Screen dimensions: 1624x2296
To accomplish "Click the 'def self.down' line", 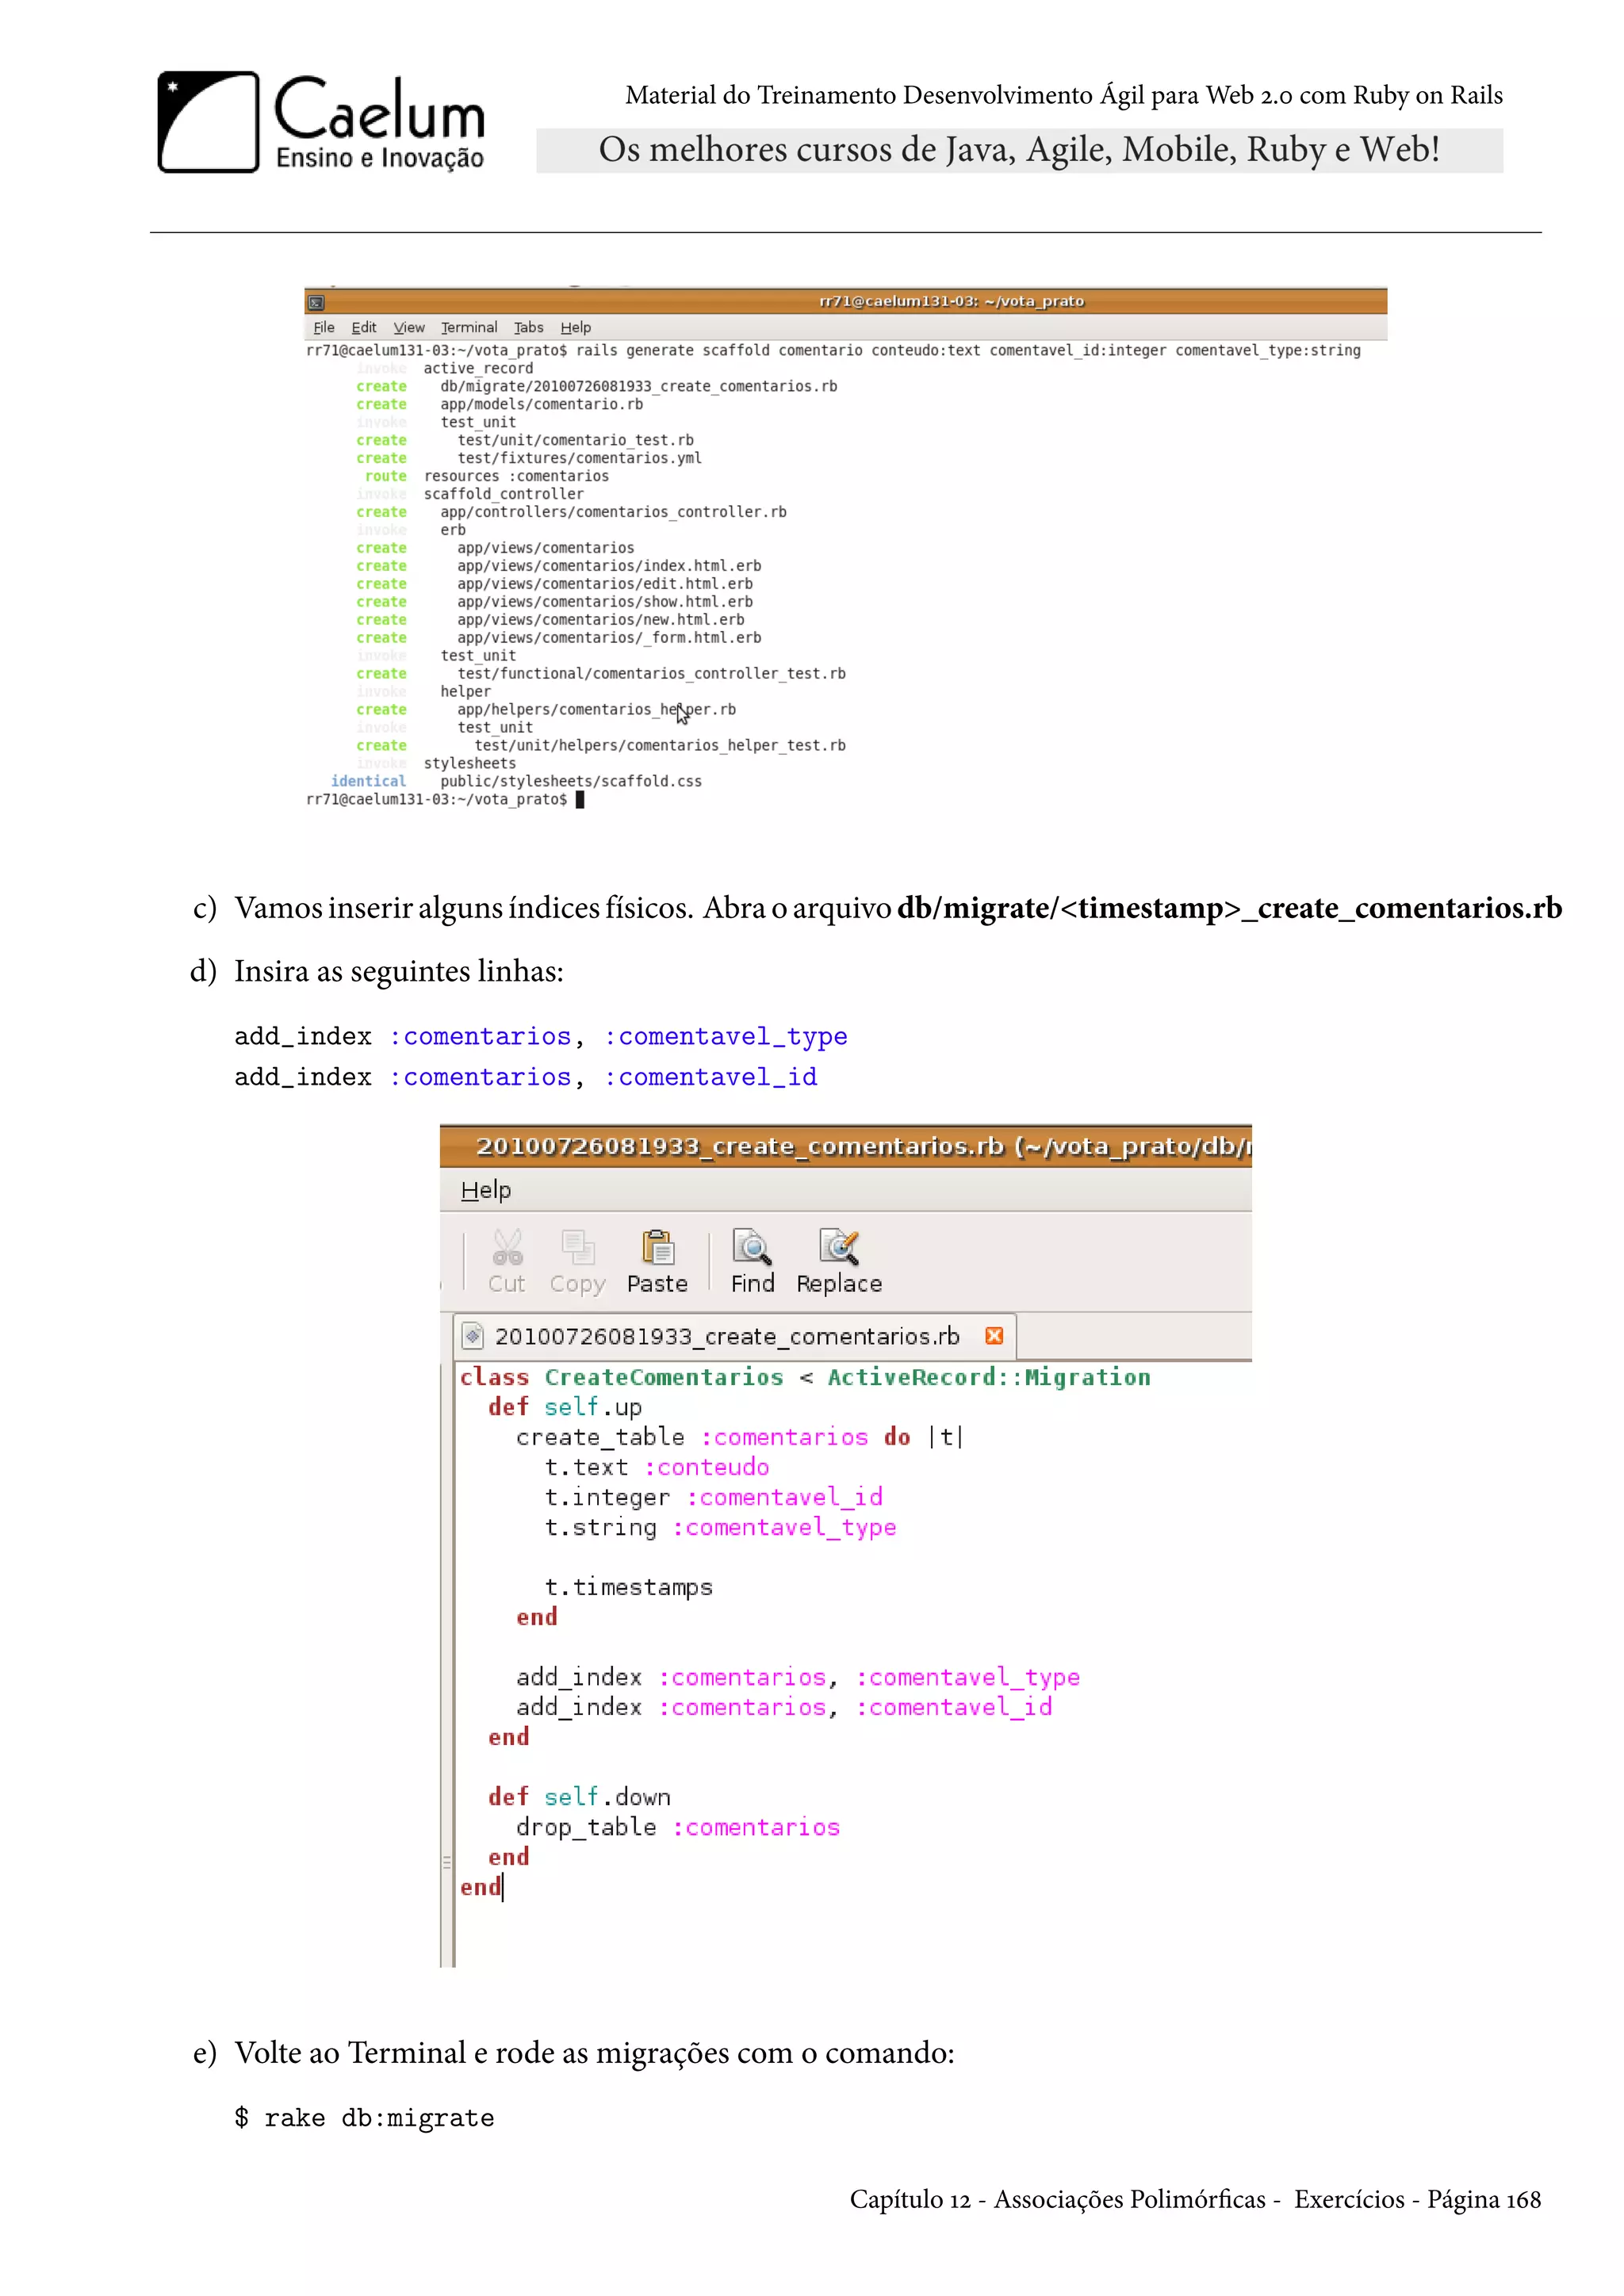I will (579, 1797).
